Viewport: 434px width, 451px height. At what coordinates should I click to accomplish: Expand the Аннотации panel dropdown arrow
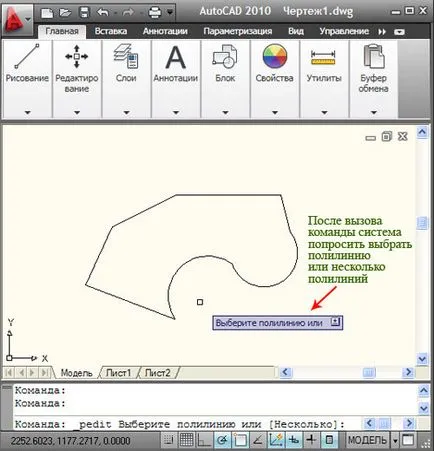pyautogui.click(x=176, y=113)
